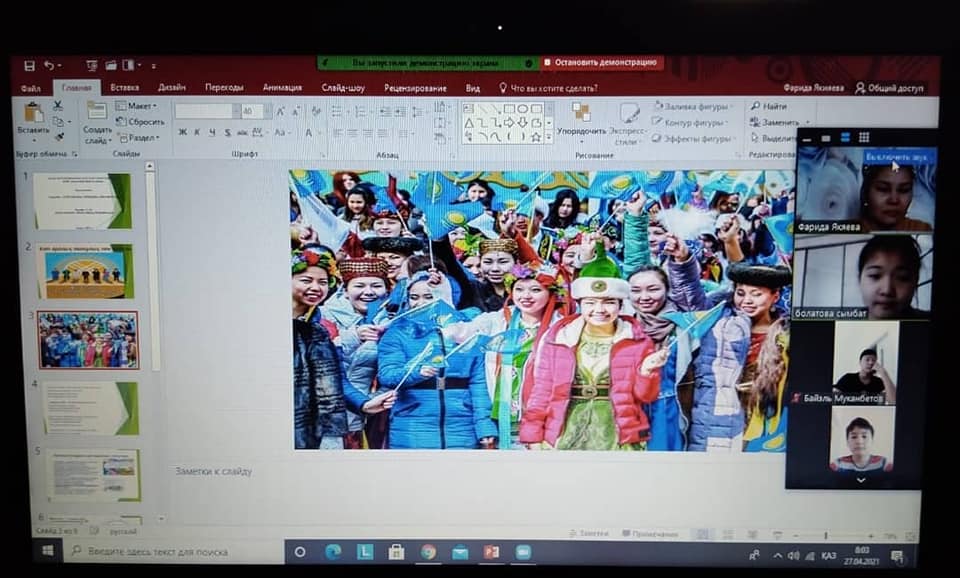Switch to the Design (Дизайн) tab
Screen dimensions: 960x578
(171, 88)
